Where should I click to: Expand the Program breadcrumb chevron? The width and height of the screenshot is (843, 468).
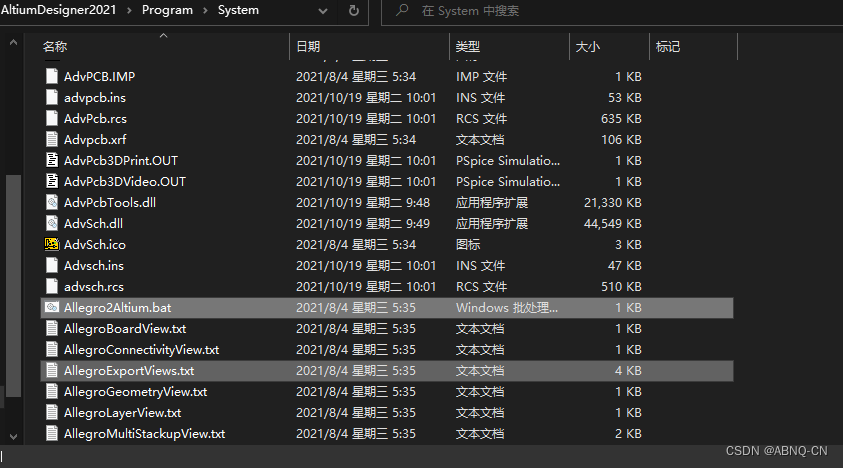205,10
